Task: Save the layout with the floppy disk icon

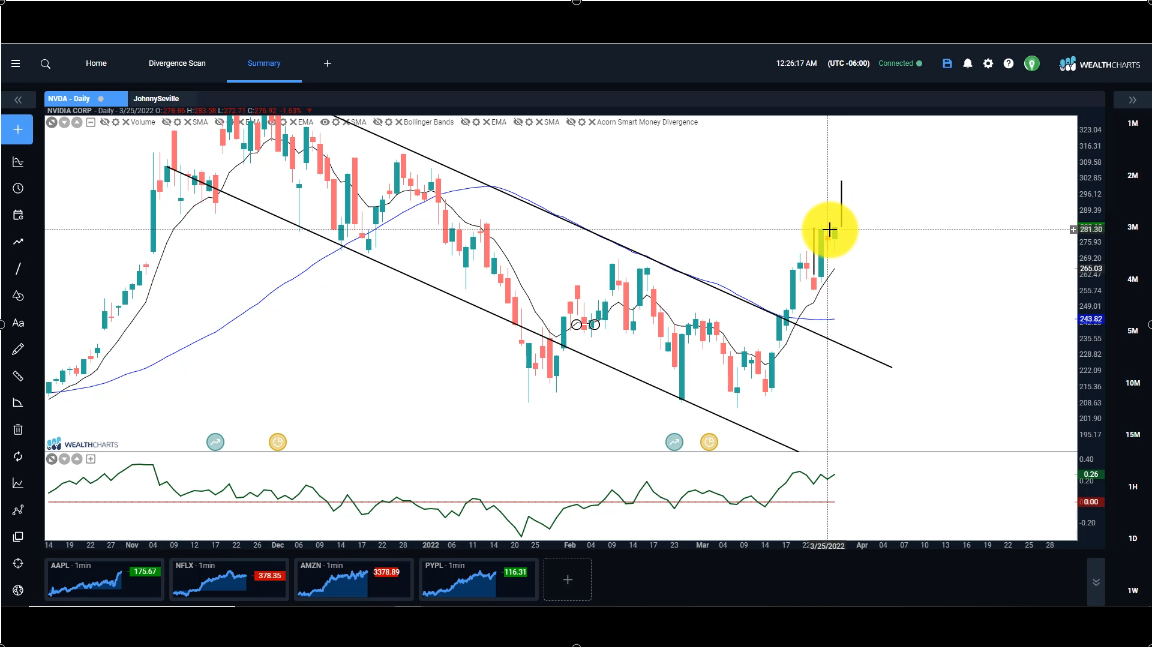Action: point(947,64)
